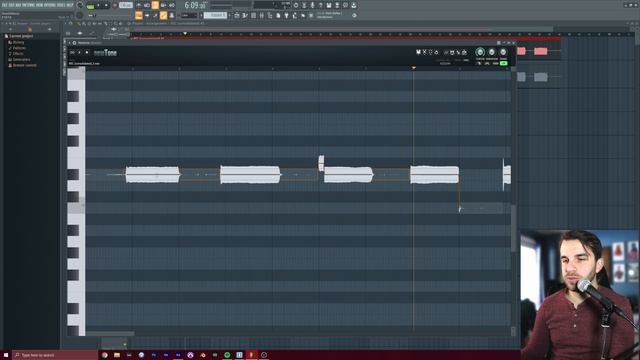Click the NewTone play button
640x360 pixels.
[79, 52]
